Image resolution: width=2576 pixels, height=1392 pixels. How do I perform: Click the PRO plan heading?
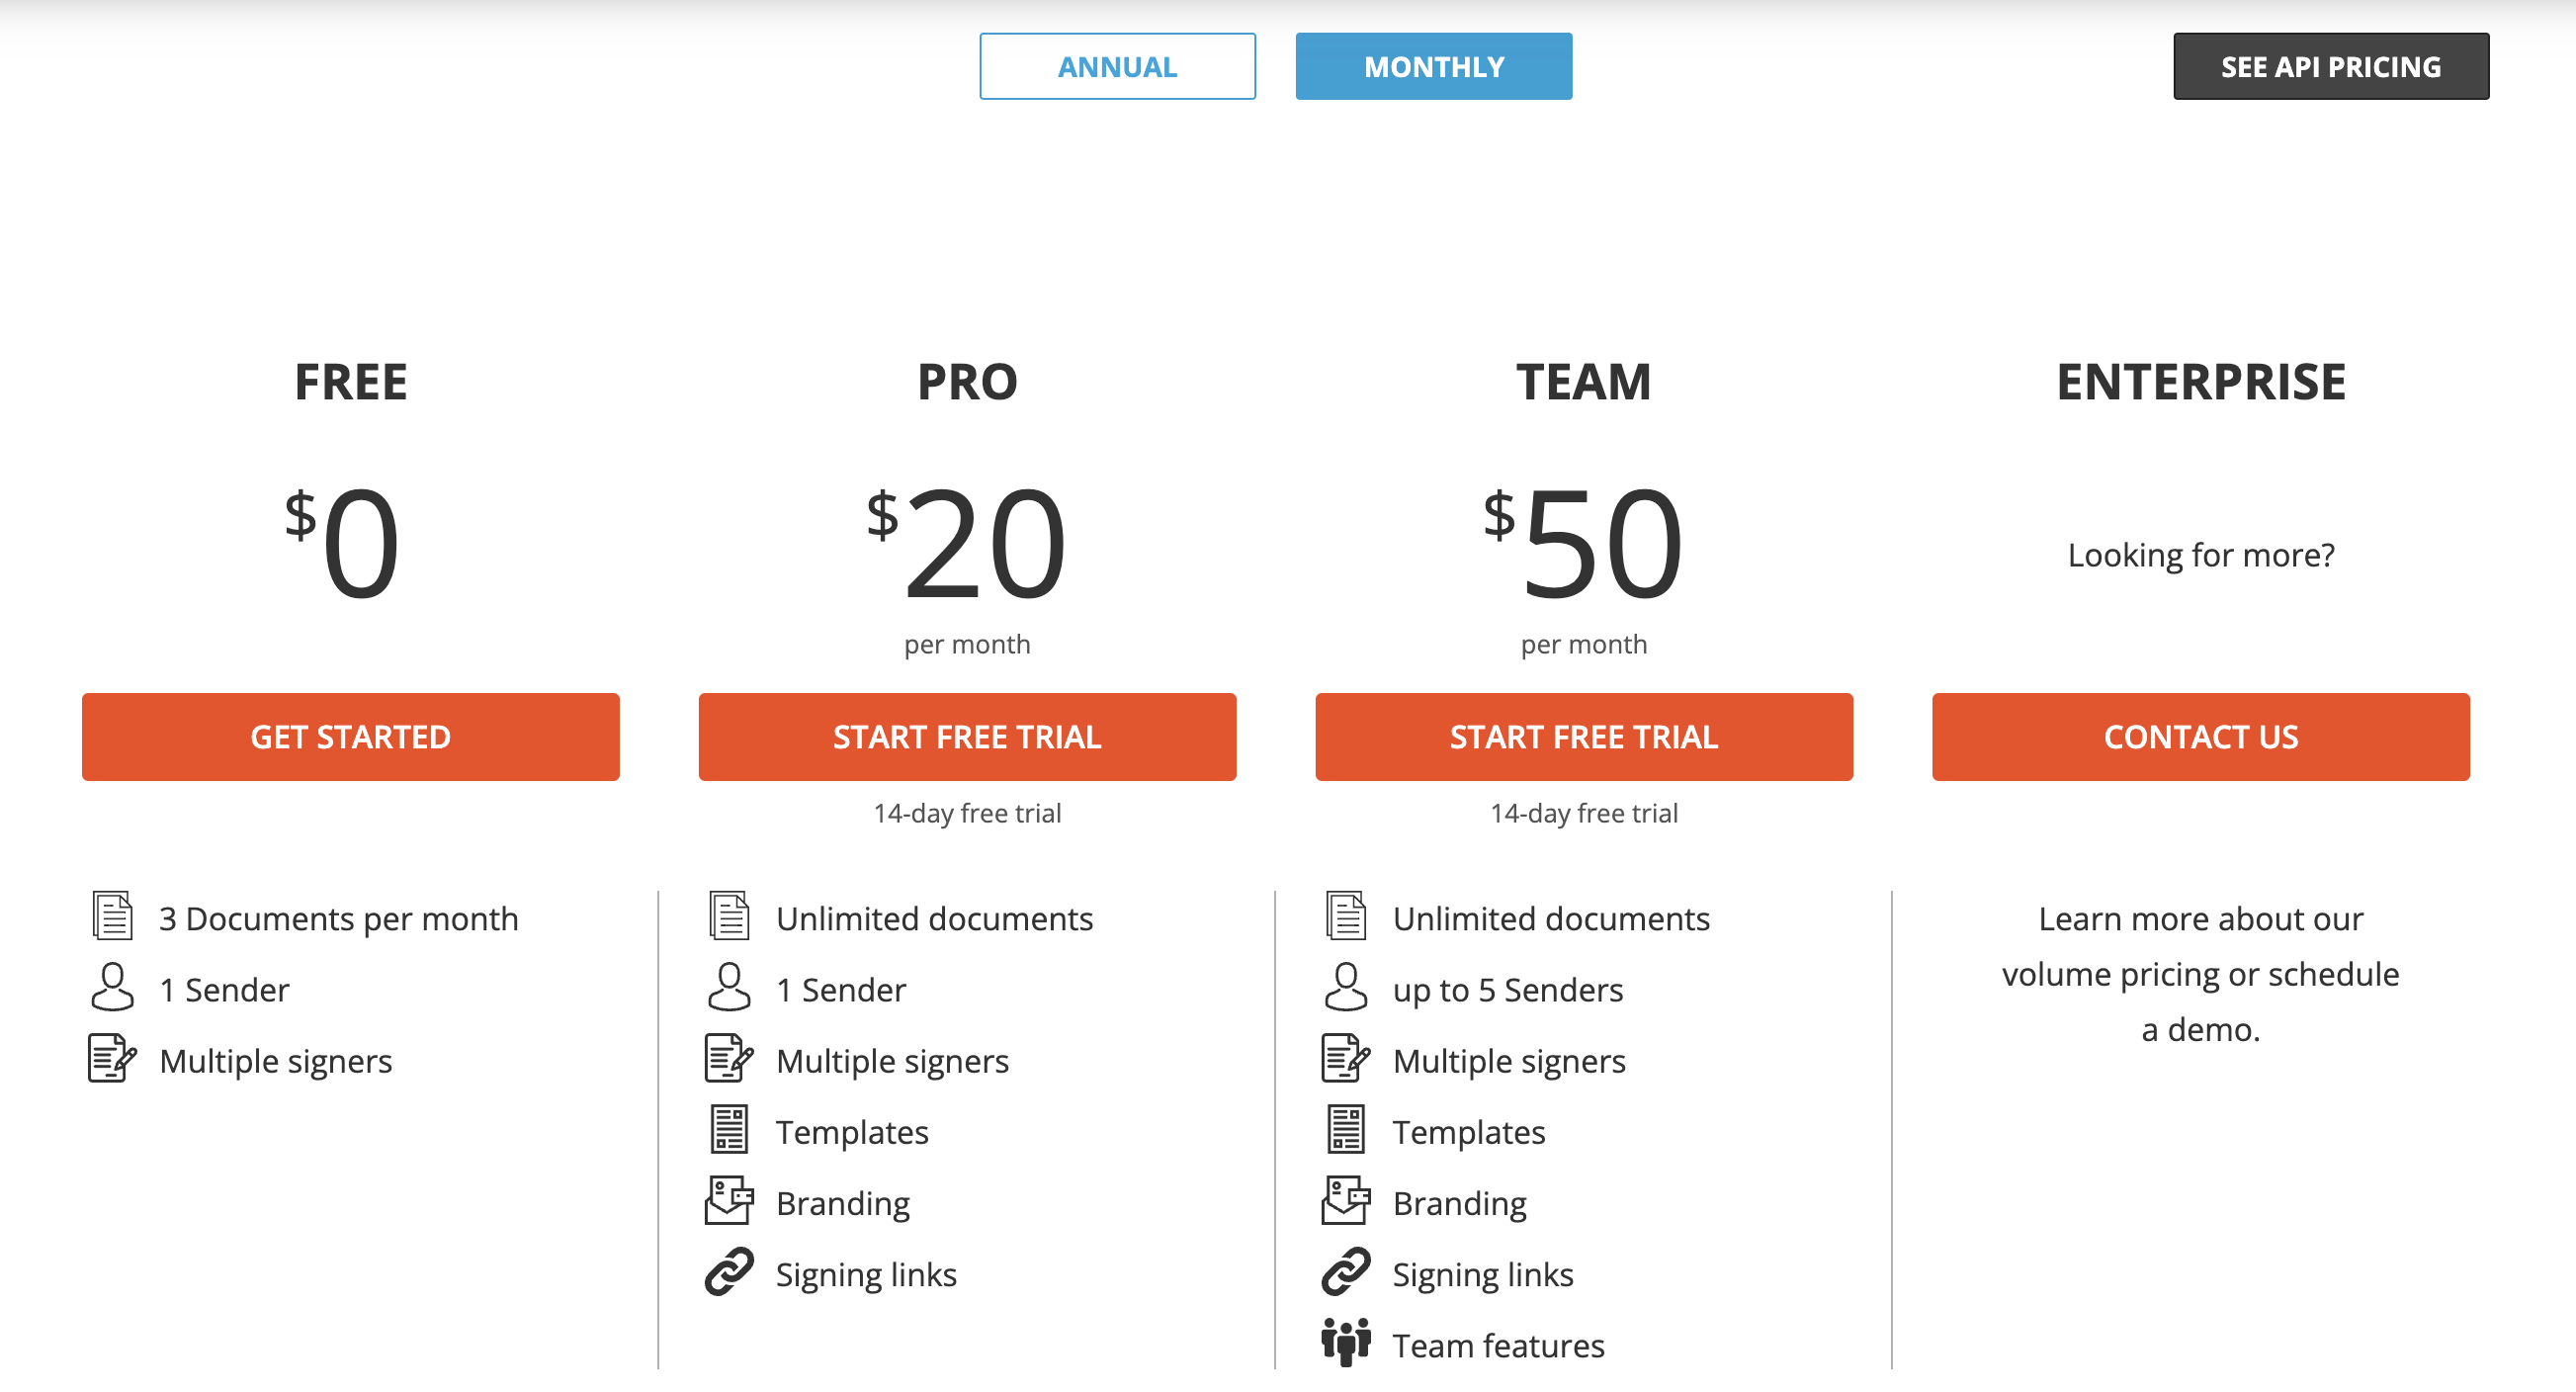[967, 382]
